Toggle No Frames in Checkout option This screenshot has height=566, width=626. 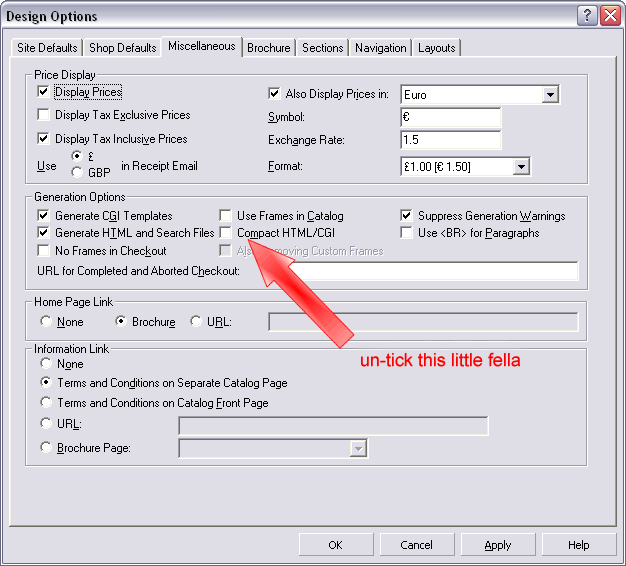tap(44, 251)
